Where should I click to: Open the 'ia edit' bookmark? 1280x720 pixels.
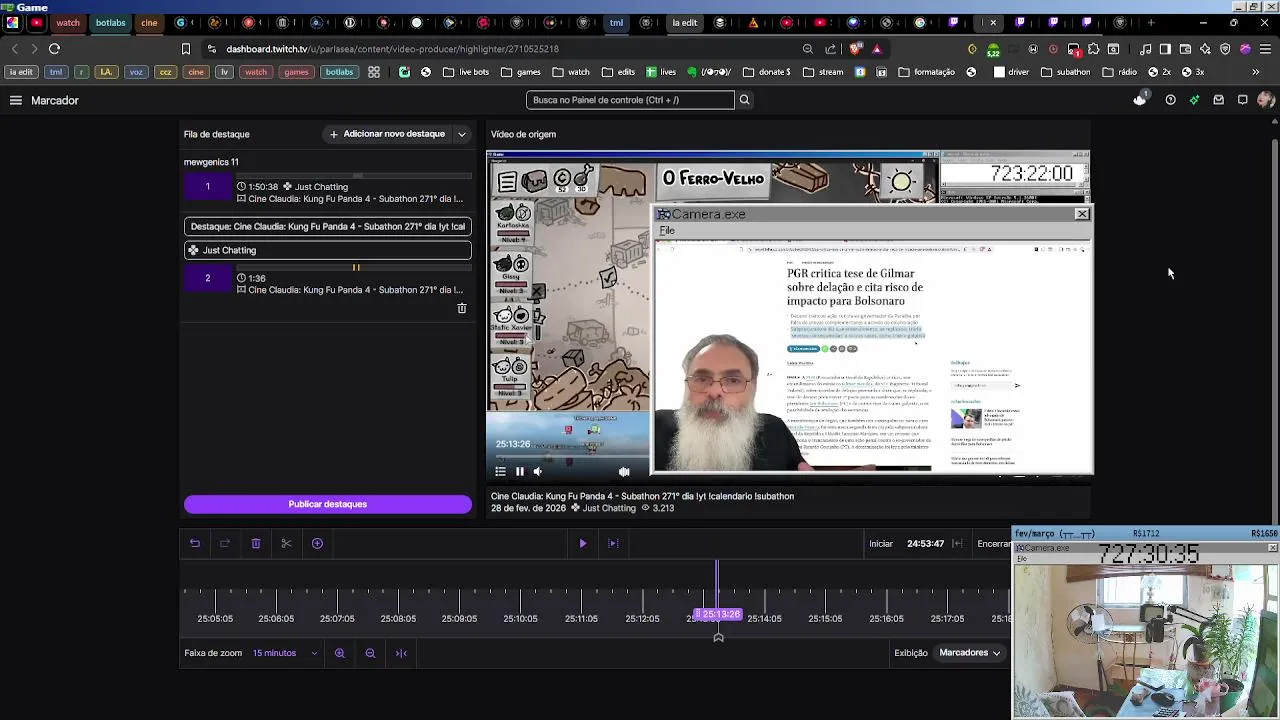pos(21,72)
